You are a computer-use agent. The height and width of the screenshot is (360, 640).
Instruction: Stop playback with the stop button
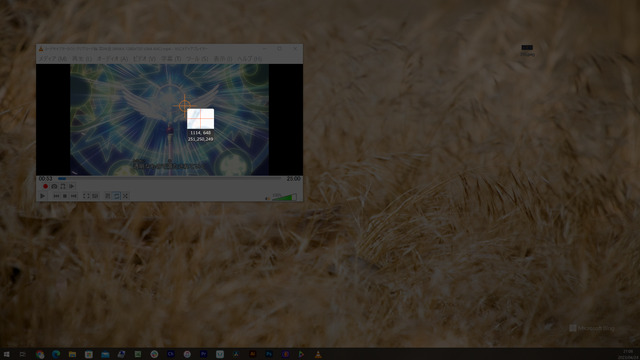click(x=65, y=196)
